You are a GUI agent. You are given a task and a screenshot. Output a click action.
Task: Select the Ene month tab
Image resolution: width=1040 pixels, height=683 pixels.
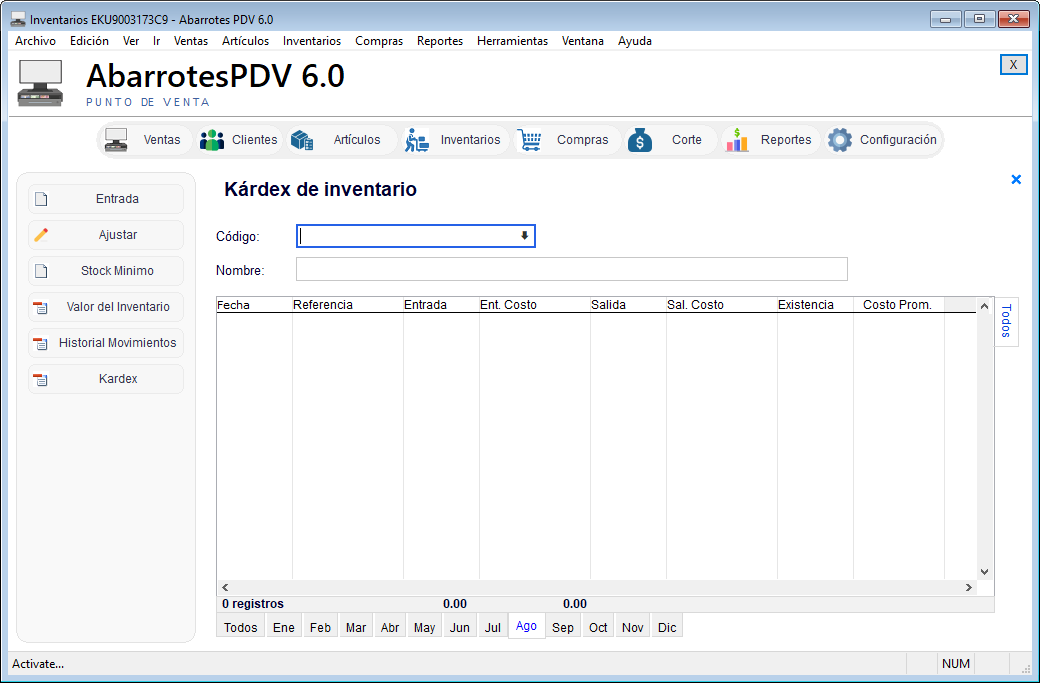pos(283,627)
